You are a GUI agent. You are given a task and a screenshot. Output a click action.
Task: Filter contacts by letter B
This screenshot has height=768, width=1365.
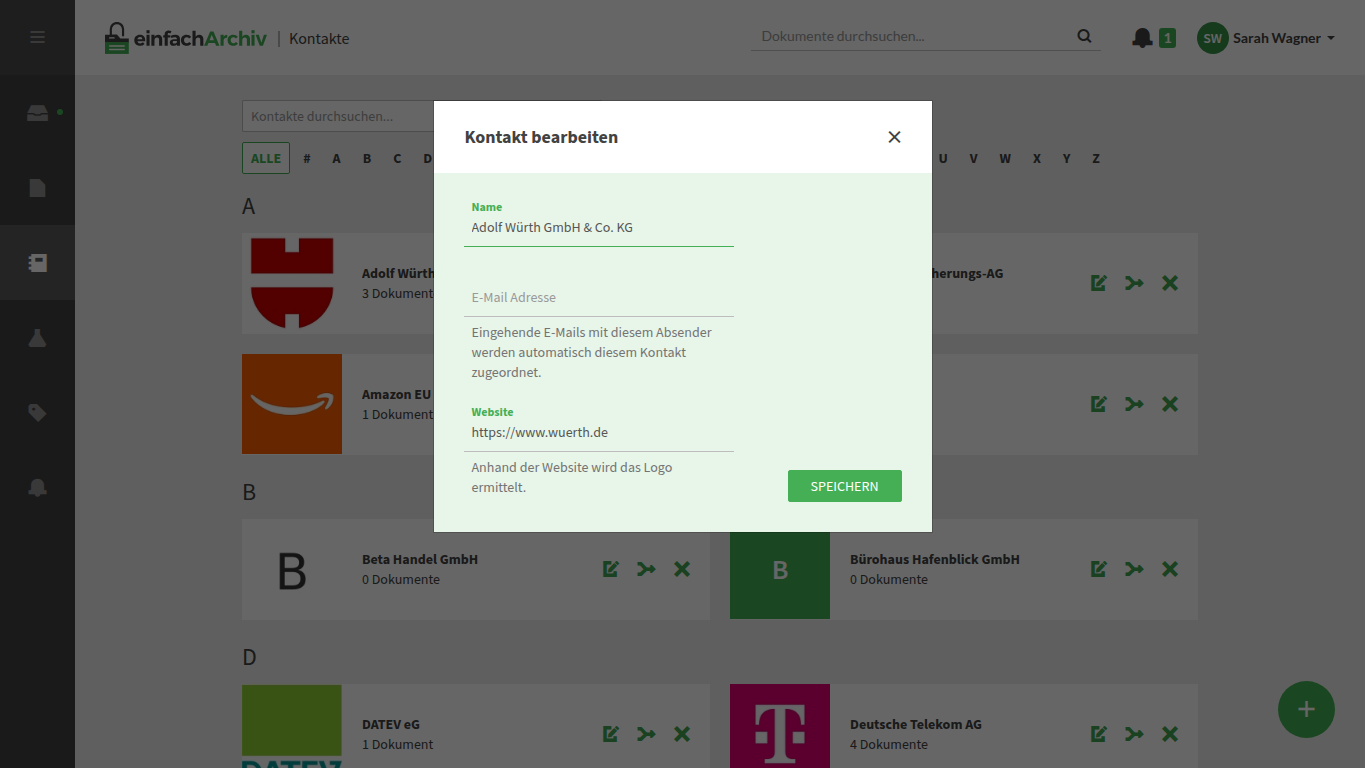point(367,159)
